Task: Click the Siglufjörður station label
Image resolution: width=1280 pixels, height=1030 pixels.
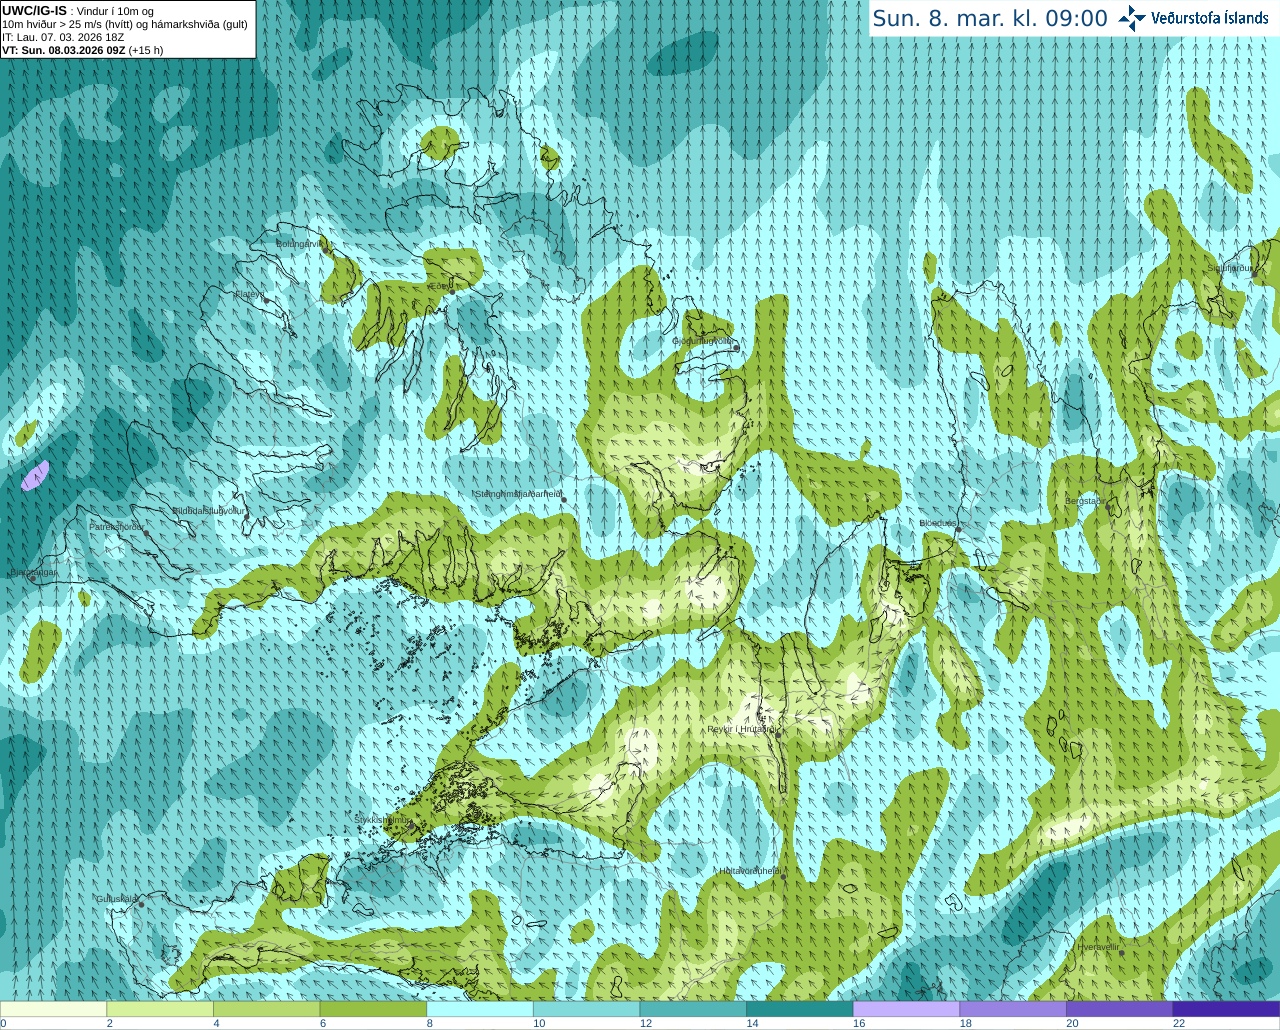Action: [x=1230, y=268]
